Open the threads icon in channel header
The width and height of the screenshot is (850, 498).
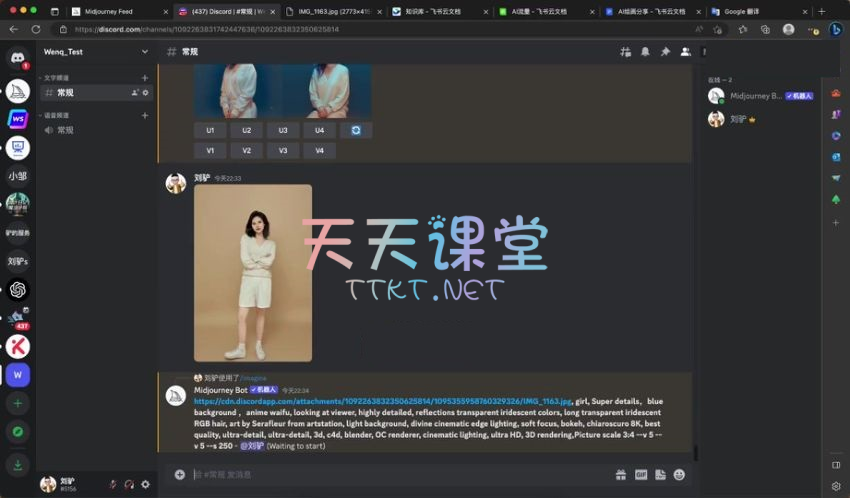[625, 51]
